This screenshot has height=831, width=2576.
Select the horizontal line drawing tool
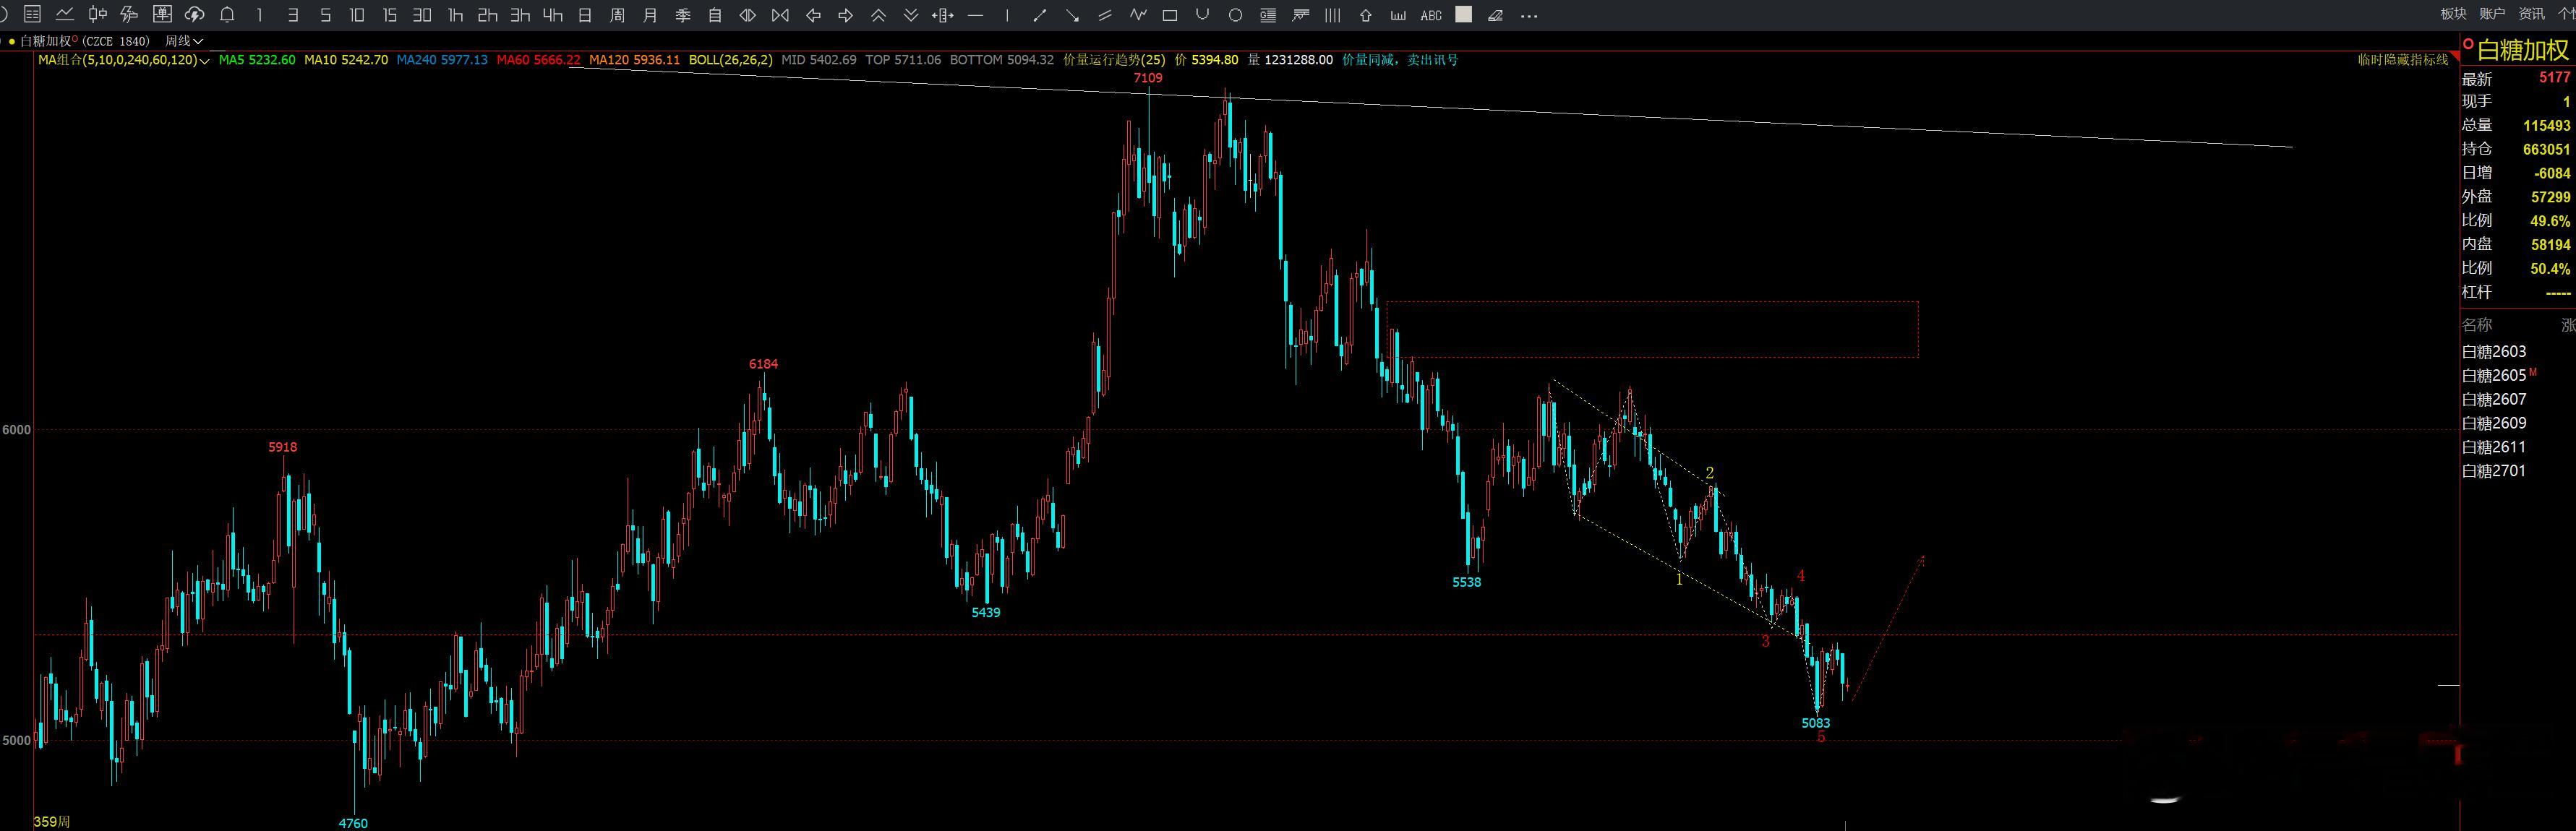[976, 15]
